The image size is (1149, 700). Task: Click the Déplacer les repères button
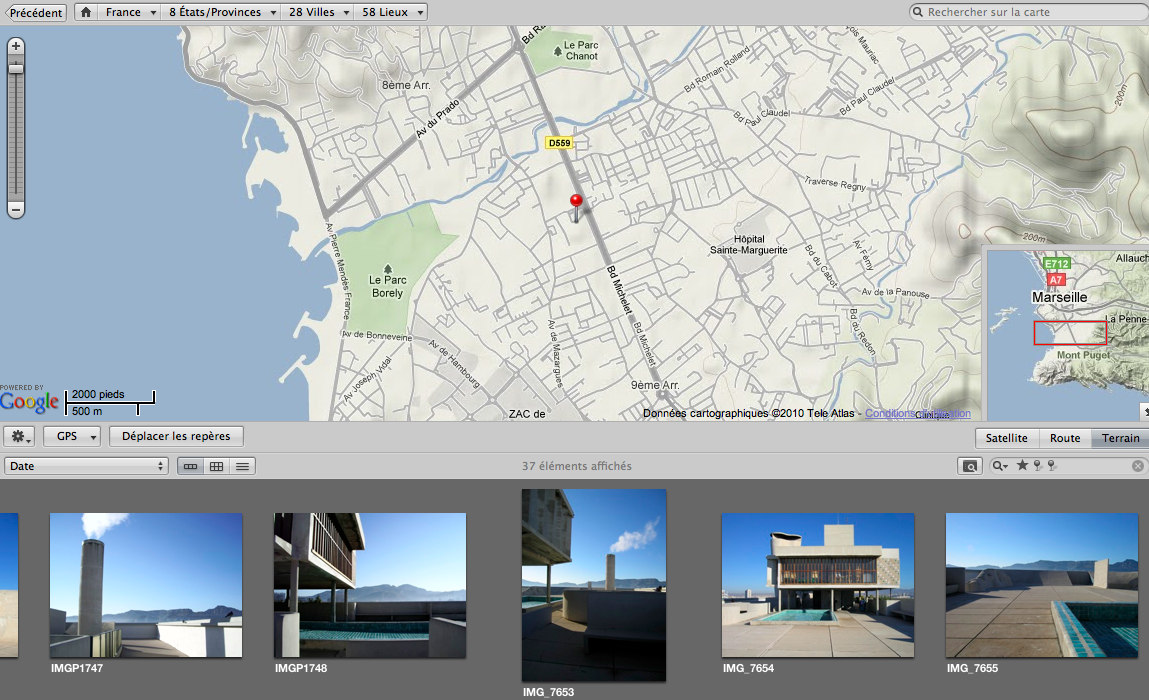point(176,437)
